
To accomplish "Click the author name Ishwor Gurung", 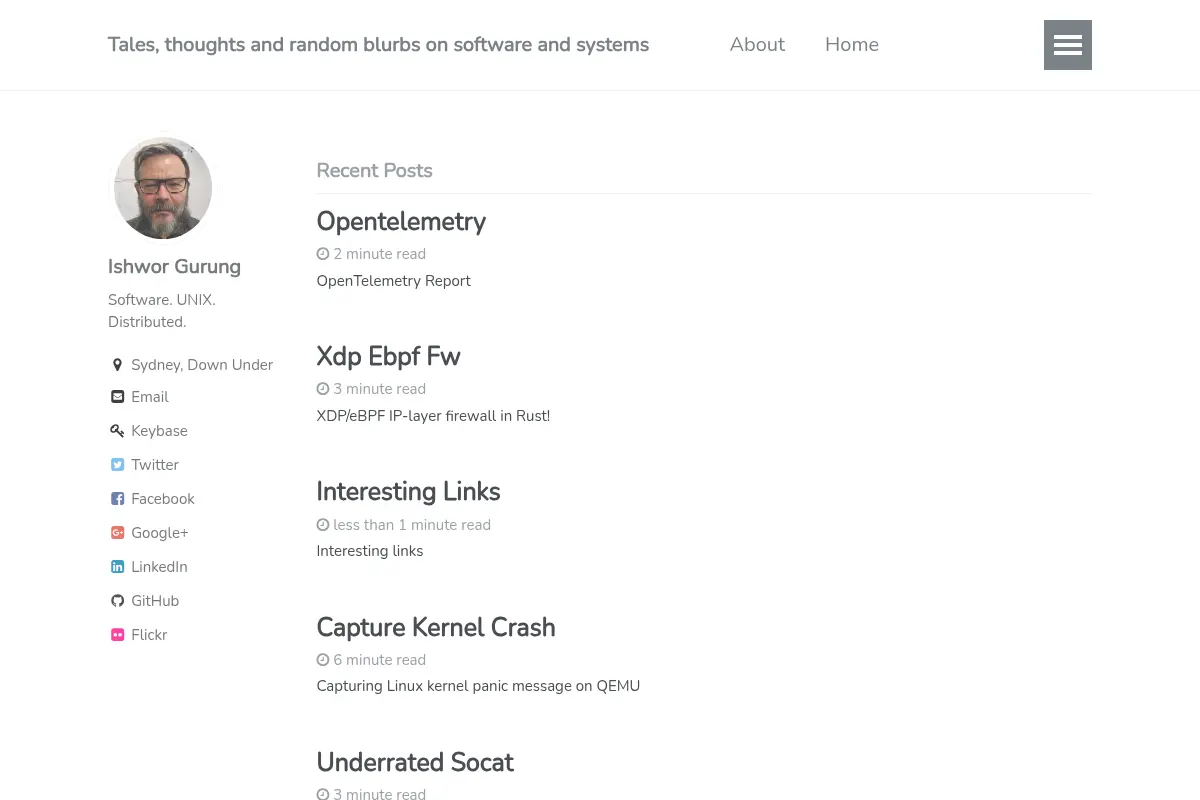I will coord(174,267).
